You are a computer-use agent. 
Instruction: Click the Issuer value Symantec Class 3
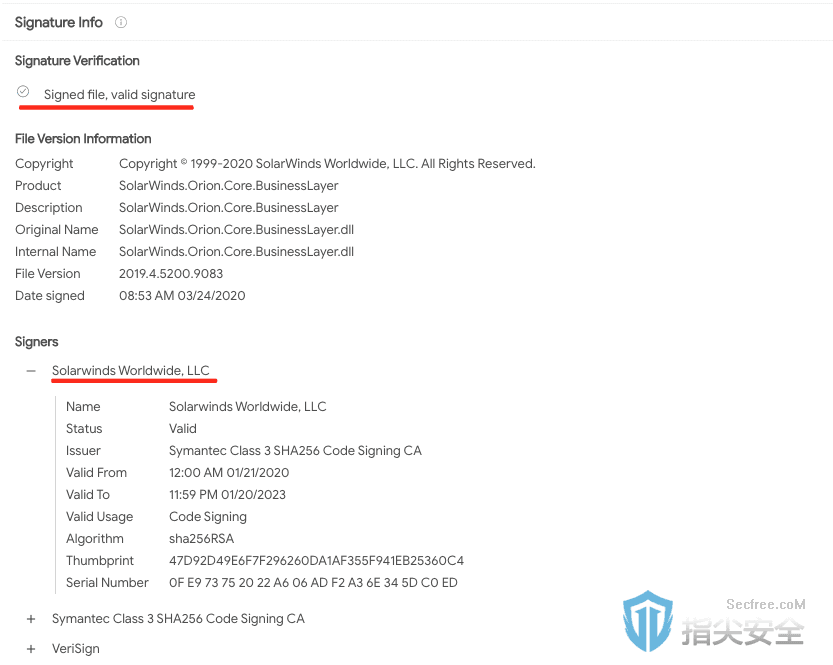point(295,451)
